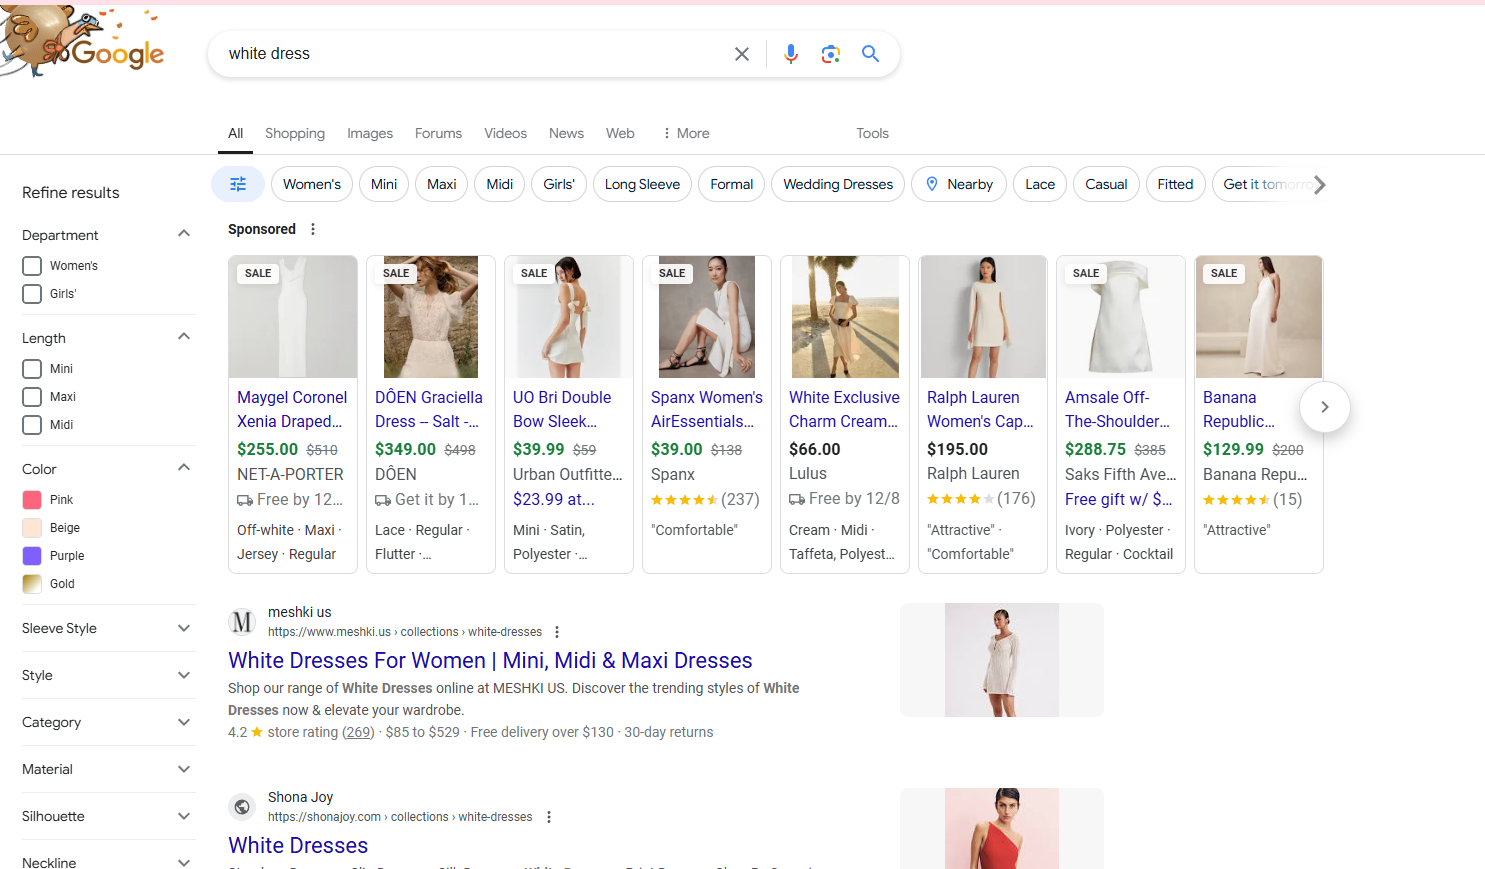This screenshot has width=1485, height=869.
Task: Select the Pink color swatch
Action: click(32, 500)
